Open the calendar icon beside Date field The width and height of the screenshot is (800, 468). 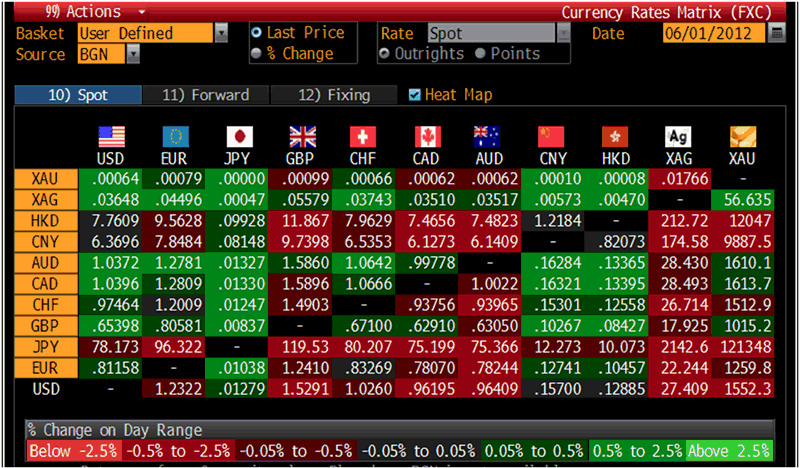777,33
